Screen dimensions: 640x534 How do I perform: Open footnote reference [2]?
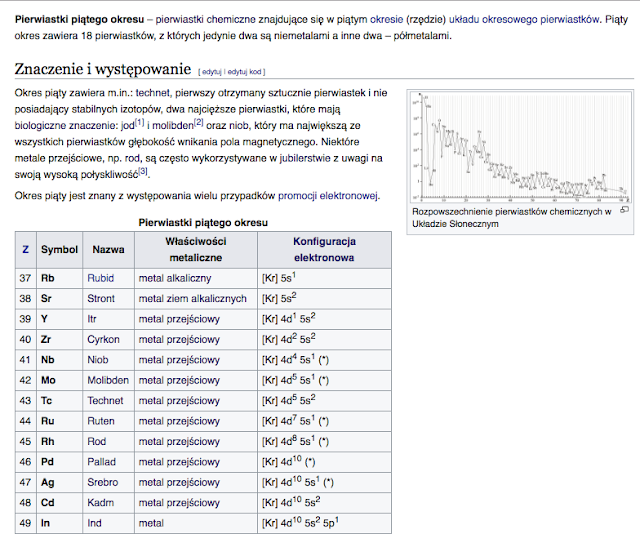[x=198, y=122]
